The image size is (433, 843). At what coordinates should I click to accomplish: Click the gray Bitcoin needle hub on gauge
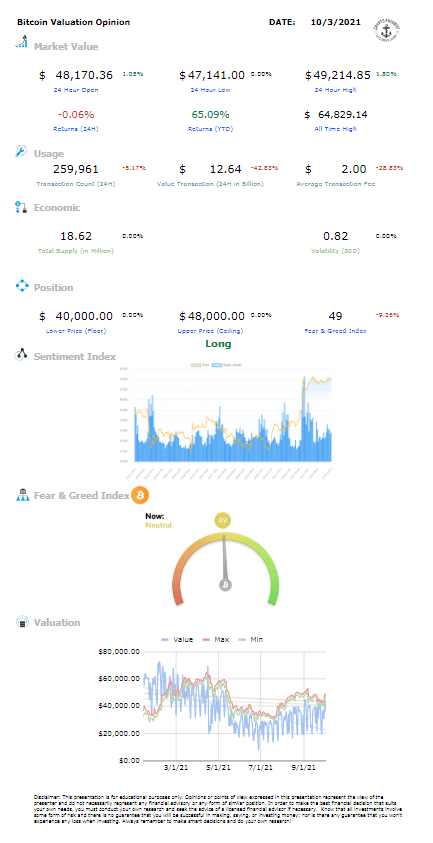[226, 585]
